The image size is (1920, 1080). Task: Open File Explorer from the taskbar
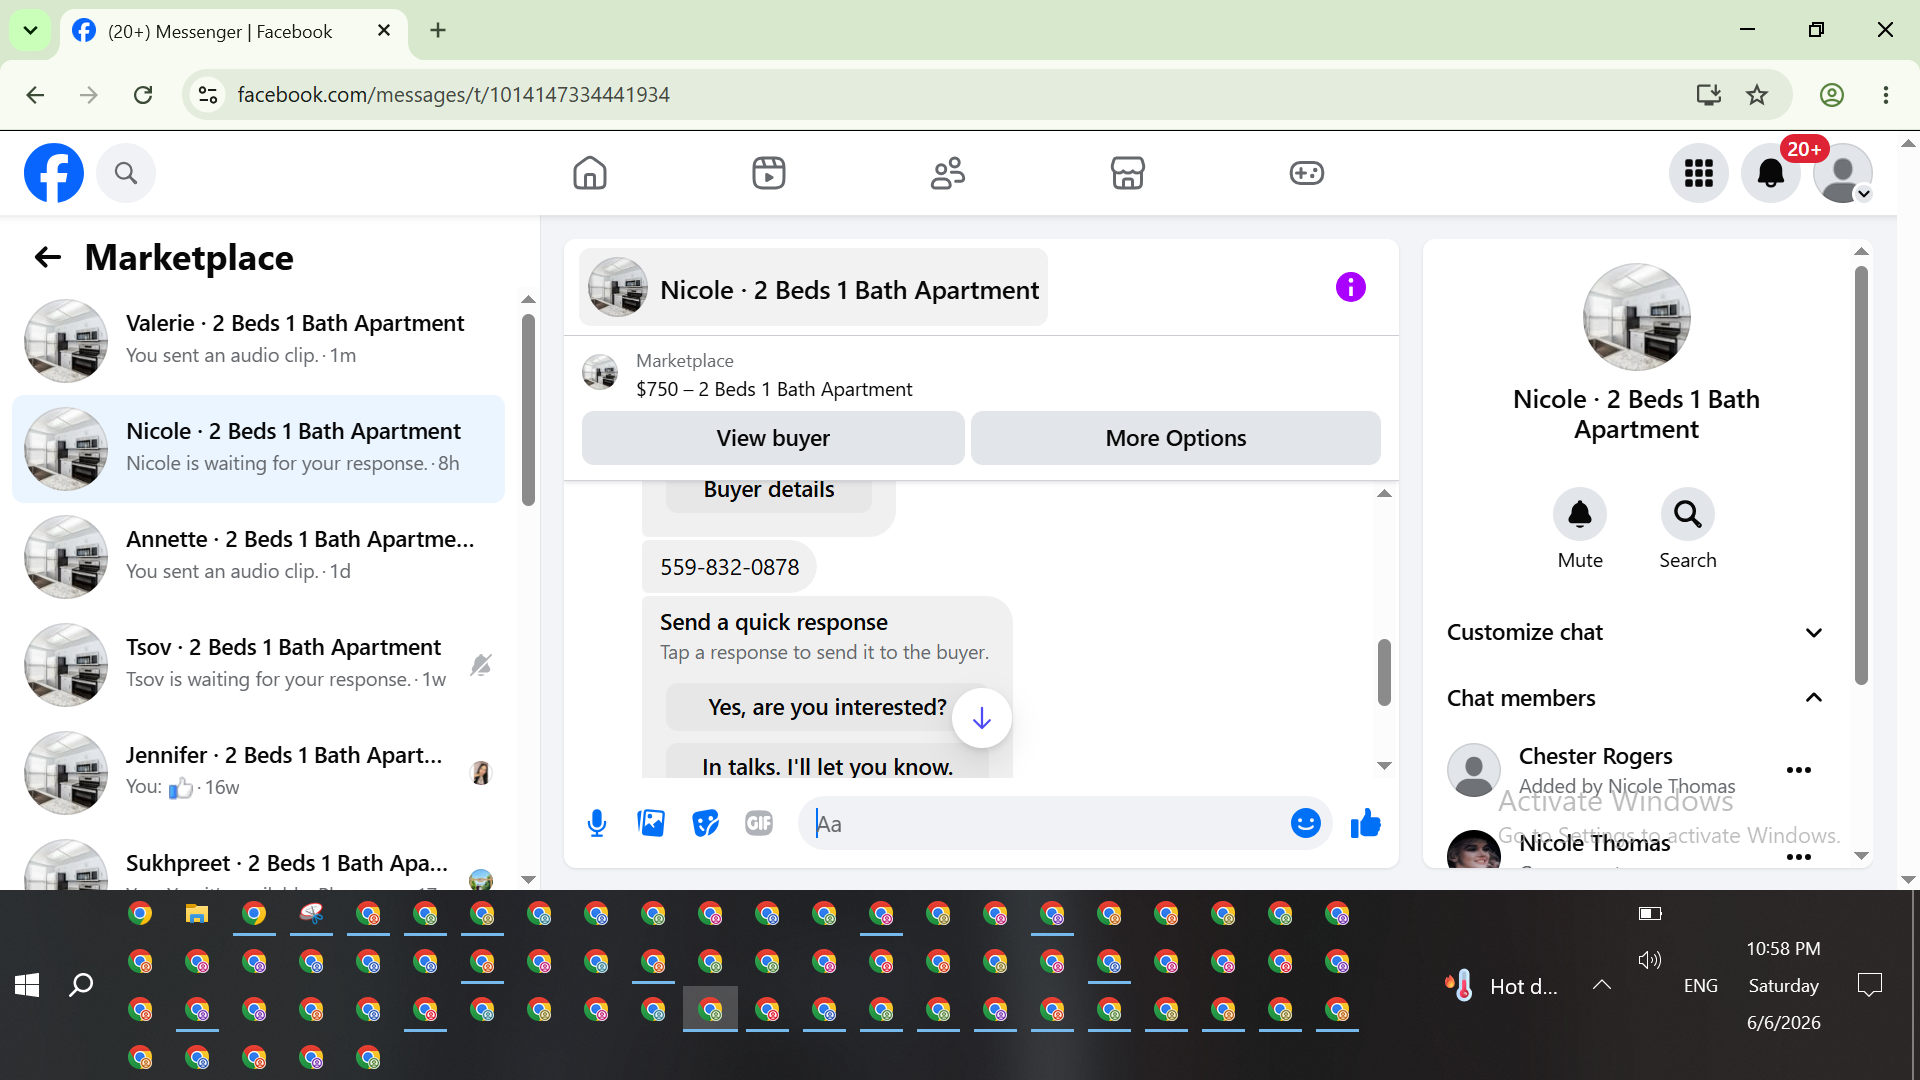(x=197, y=914)
